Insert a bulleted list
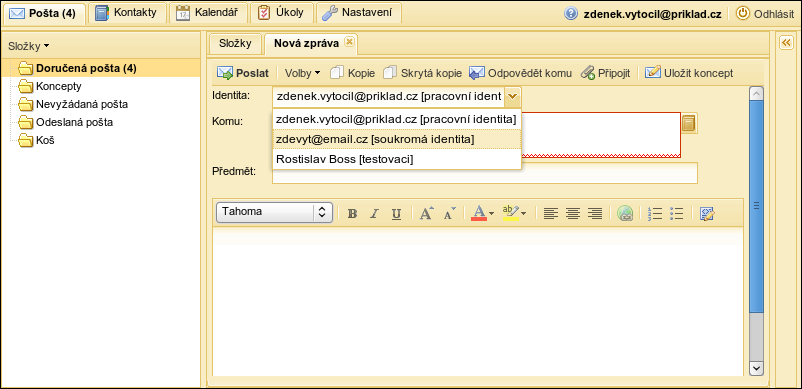This screenshot has width=802, height=389. click(676, 214)
